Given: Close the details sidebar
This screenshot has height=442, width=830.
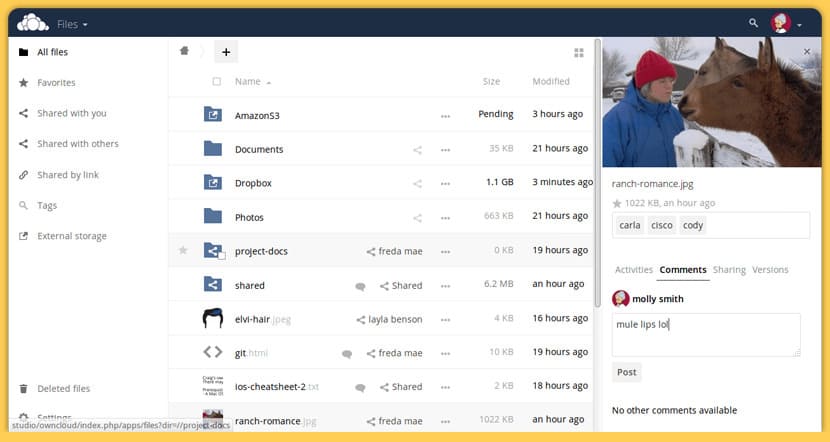Looking at the screenshot, I should [x=807, y=51].
